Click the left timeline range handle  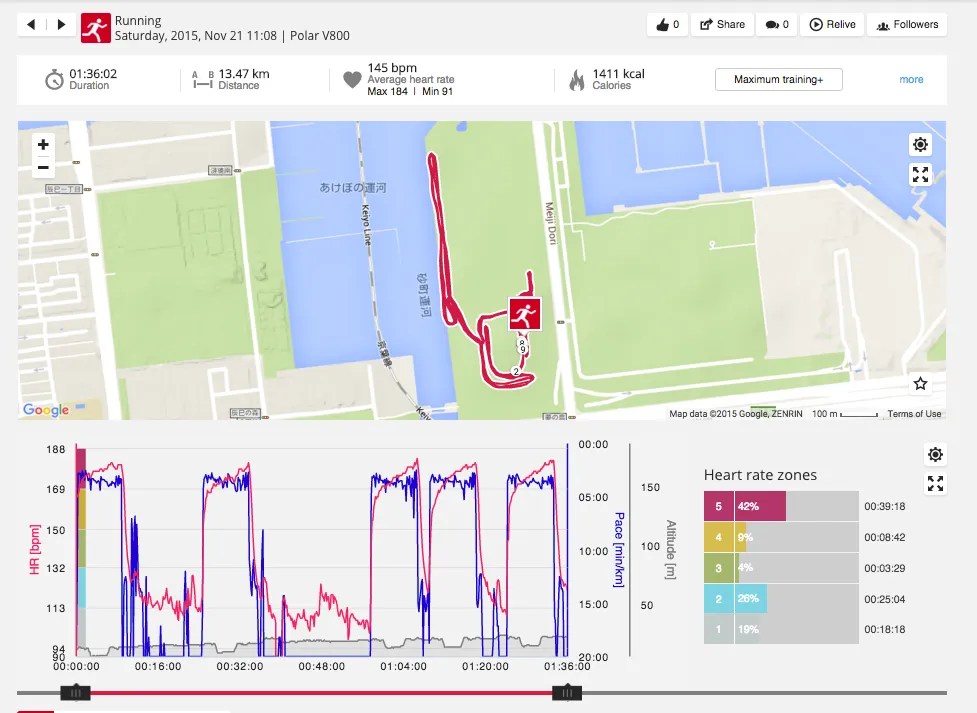[x=75, y=692]
